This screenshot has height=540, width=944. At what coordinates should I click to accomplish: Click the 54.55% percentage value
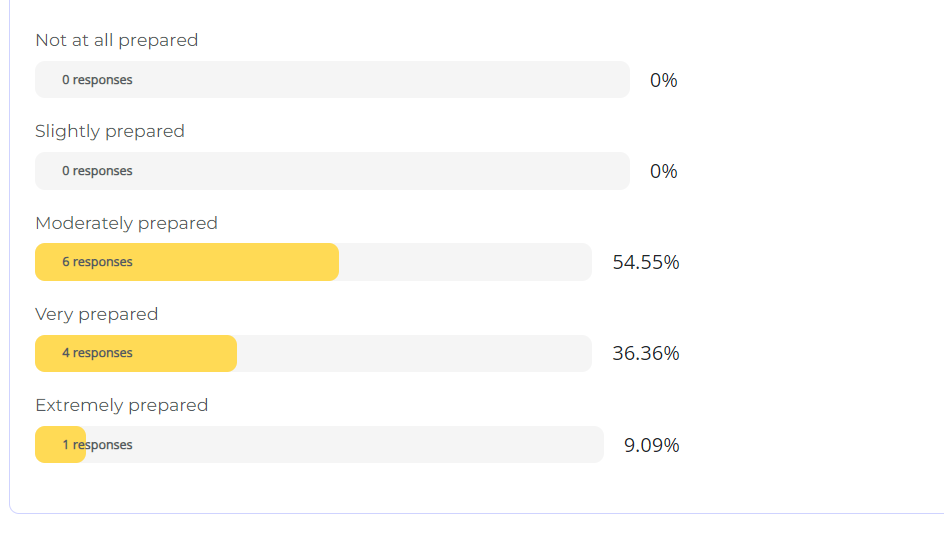click(x=646, y=262)
